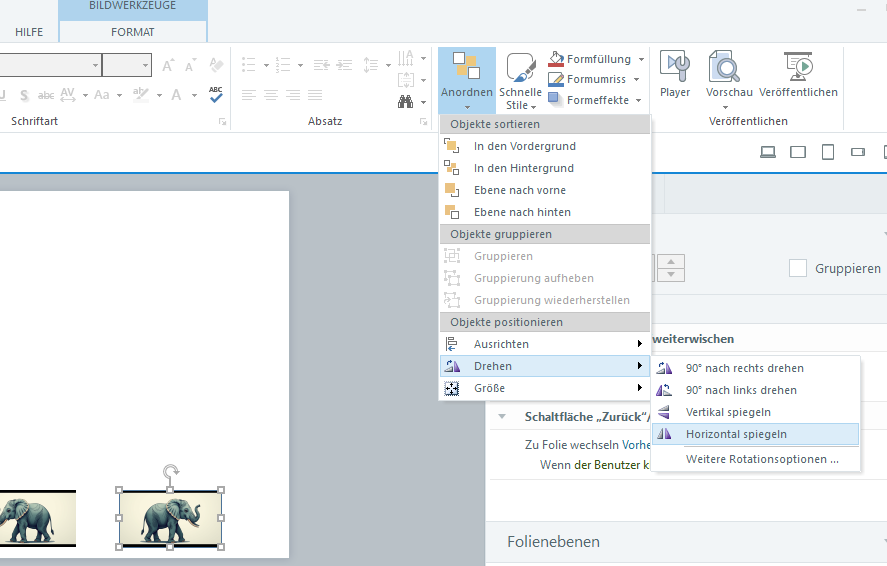The height and width of the screenshot is (566, 887).
Task: Click rotation handle above selected elephant
Action: pyautogui.click(x=171, y=470)
